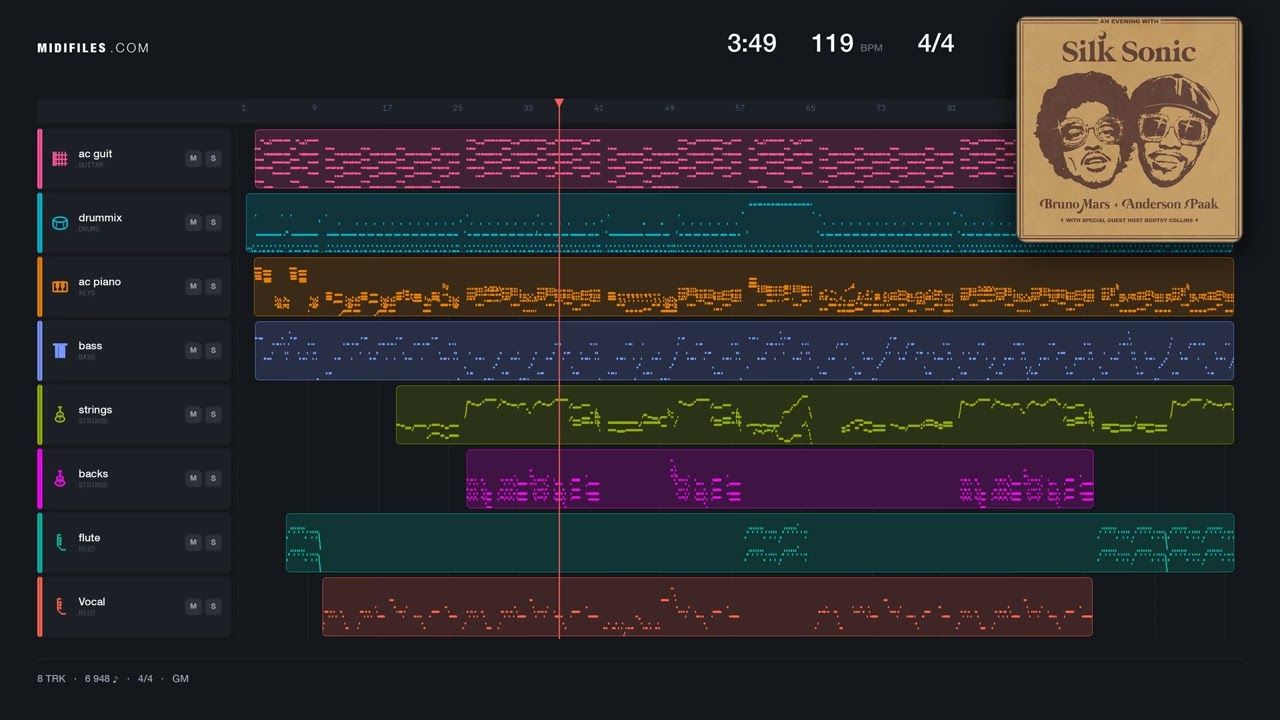Mute the bass track

[193, 350]
